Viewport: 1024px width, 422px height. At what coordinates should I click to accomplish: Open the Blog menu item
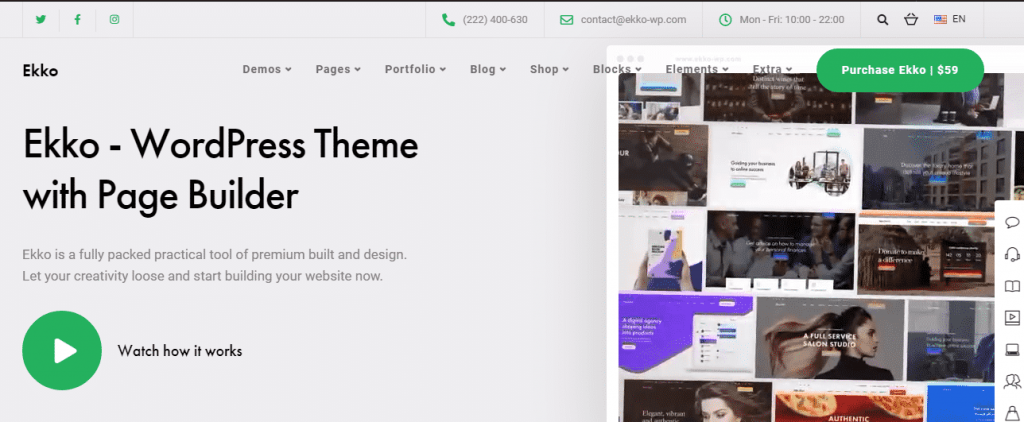(488, 69)
